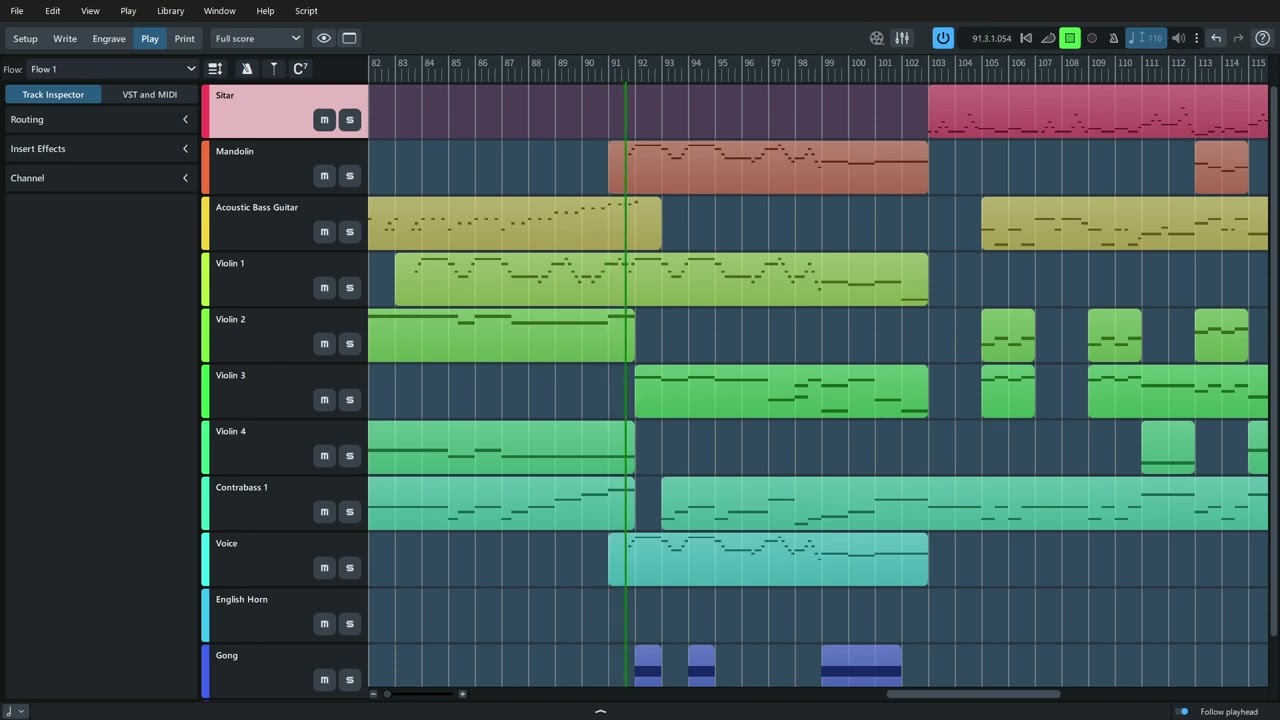Solo the Voice track
Viewport: 1280px width, 720px height.
click(349, 568)
